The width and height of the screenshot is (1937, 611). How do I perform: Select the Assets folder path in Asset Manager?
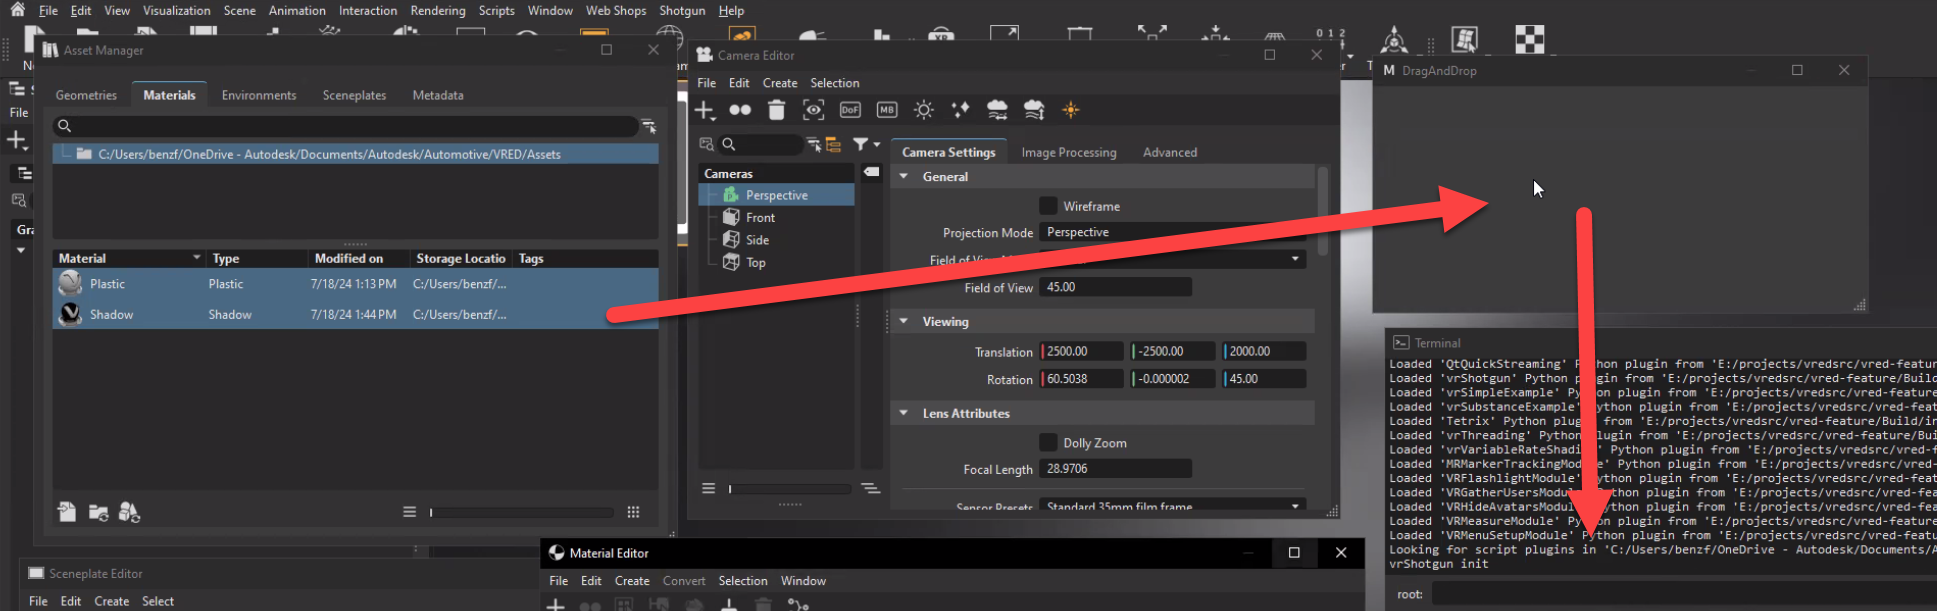[x=356, y=154]
